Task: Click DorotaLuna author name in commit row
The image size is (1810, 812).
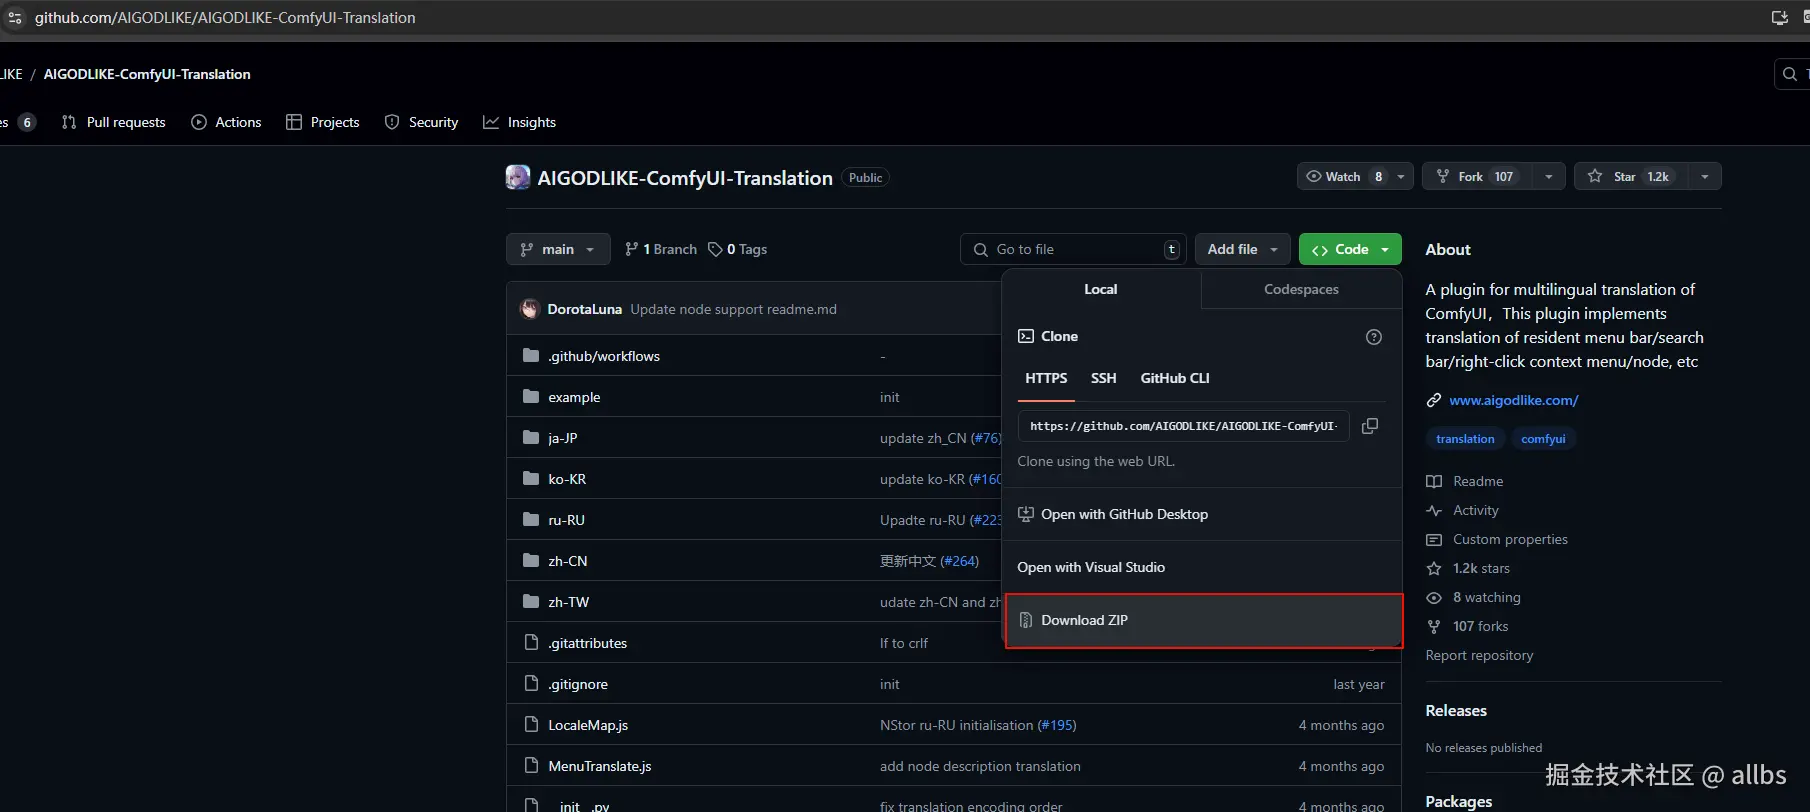Action: (584, 309)
